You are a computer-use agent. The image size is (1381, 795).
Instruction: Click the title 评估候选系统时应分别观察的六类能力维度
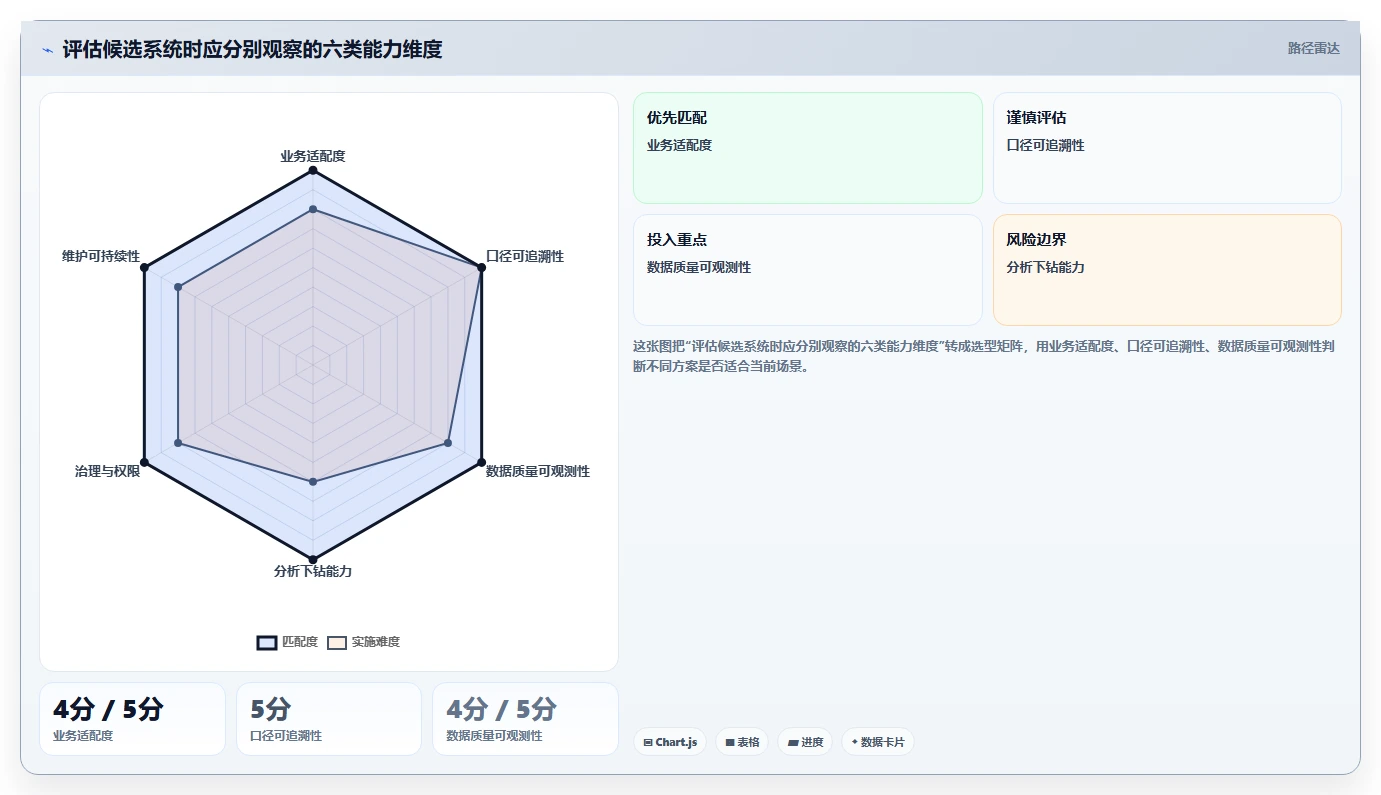tap(252, 49)
